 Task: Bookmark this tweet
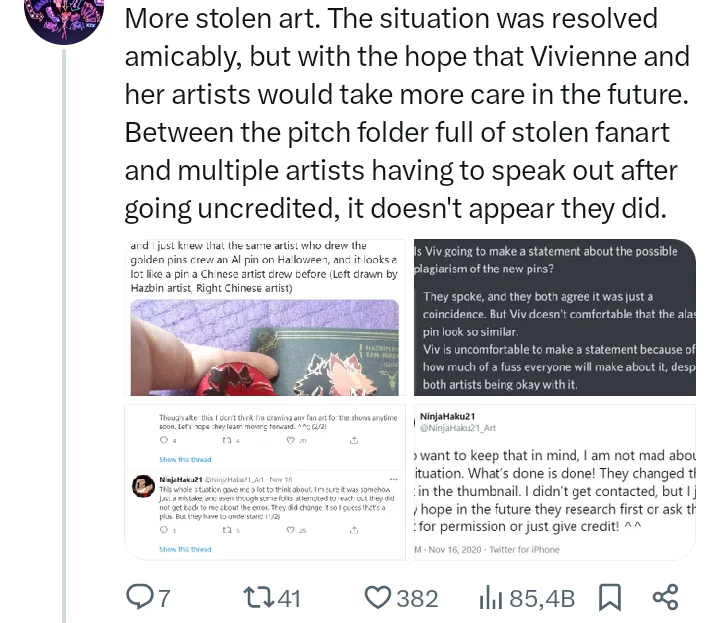pos(609,597)
